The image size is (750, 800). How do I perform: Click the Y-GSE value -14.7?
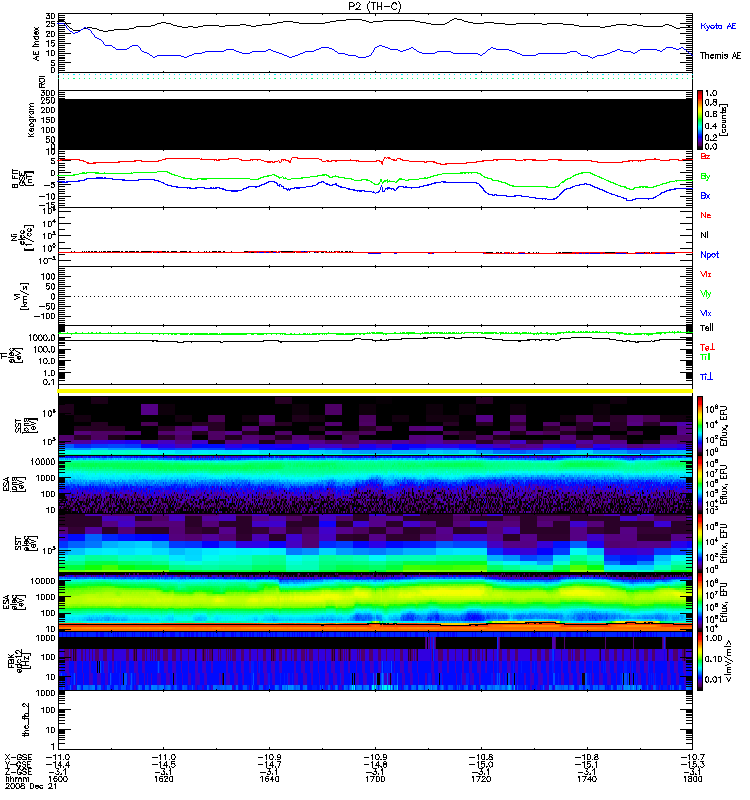(269, 765)
